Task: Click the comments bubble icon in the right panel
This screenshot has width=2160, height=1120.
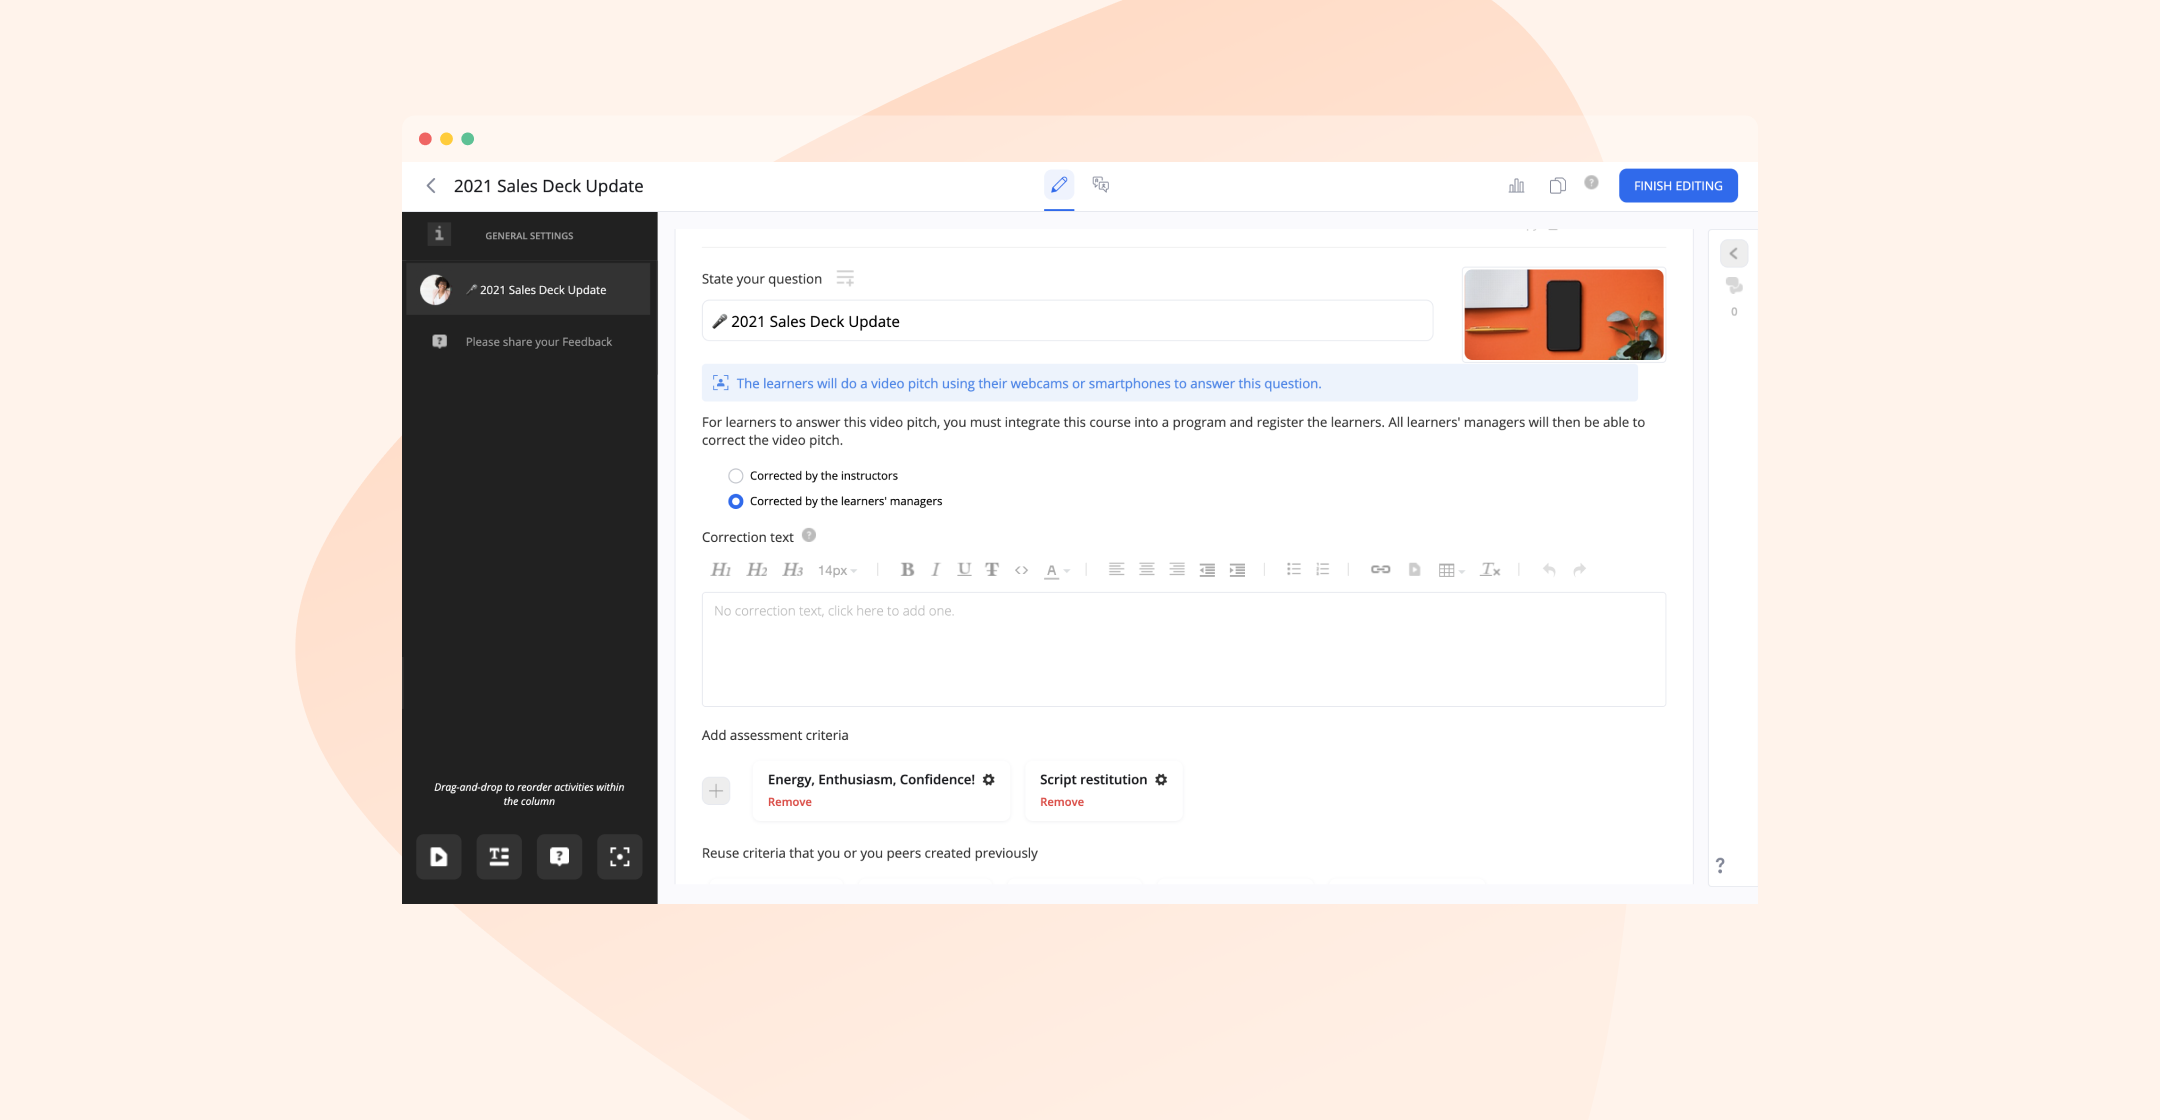Action: tap(1734, 286)
